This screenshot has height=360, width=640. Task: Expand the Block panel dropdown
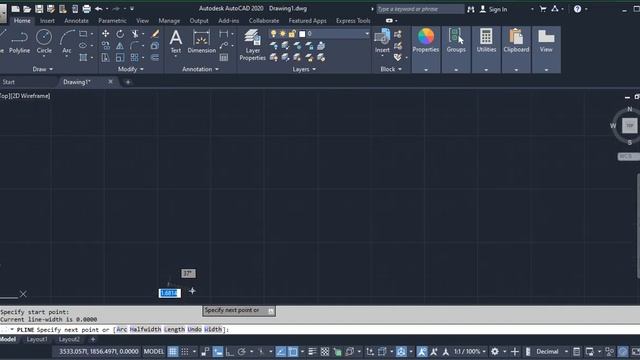[391, 69]
